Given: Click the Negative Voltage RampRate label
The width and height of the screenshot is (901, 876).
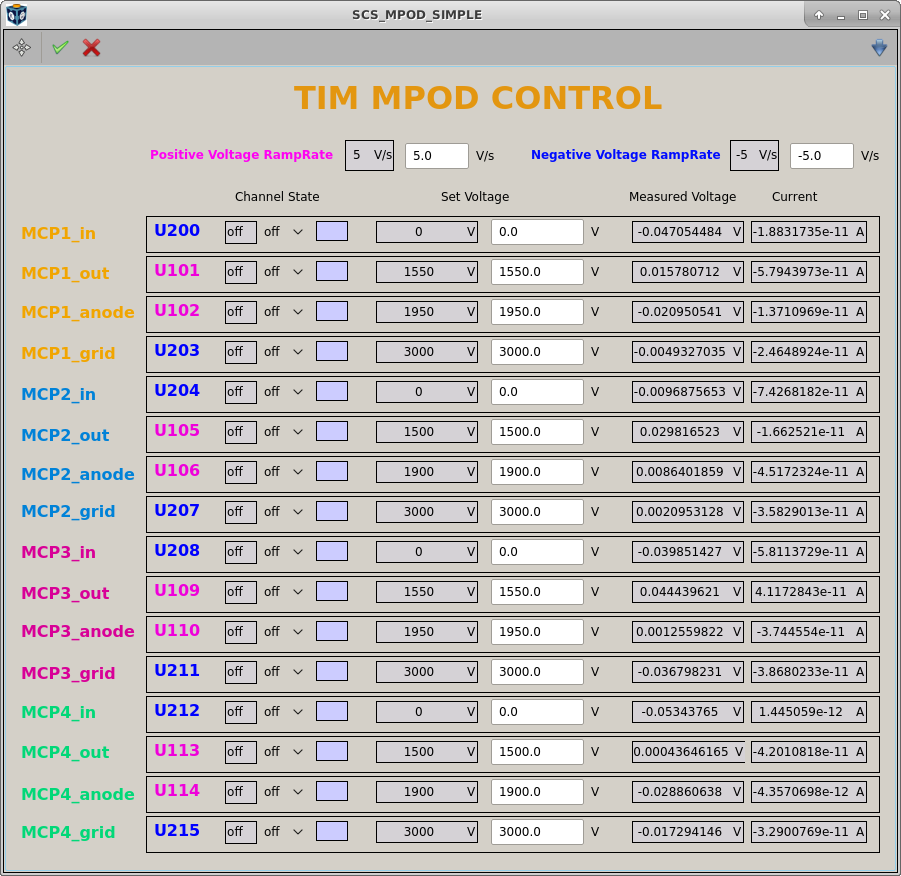Looking at the screenshot, I should [x=625, y=155].
